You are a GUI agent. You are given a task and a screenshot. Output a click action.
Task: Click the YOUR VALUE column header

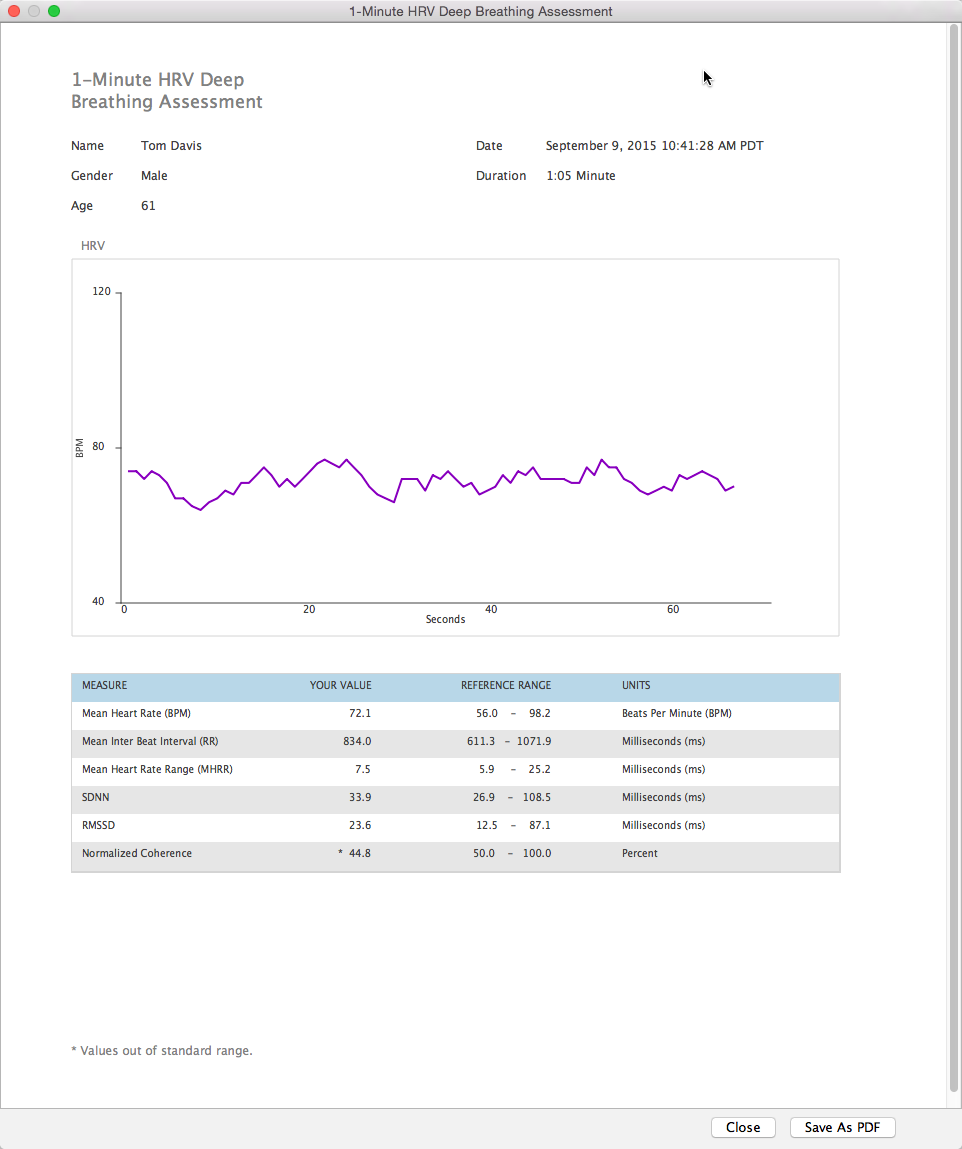tap(340, 685)
